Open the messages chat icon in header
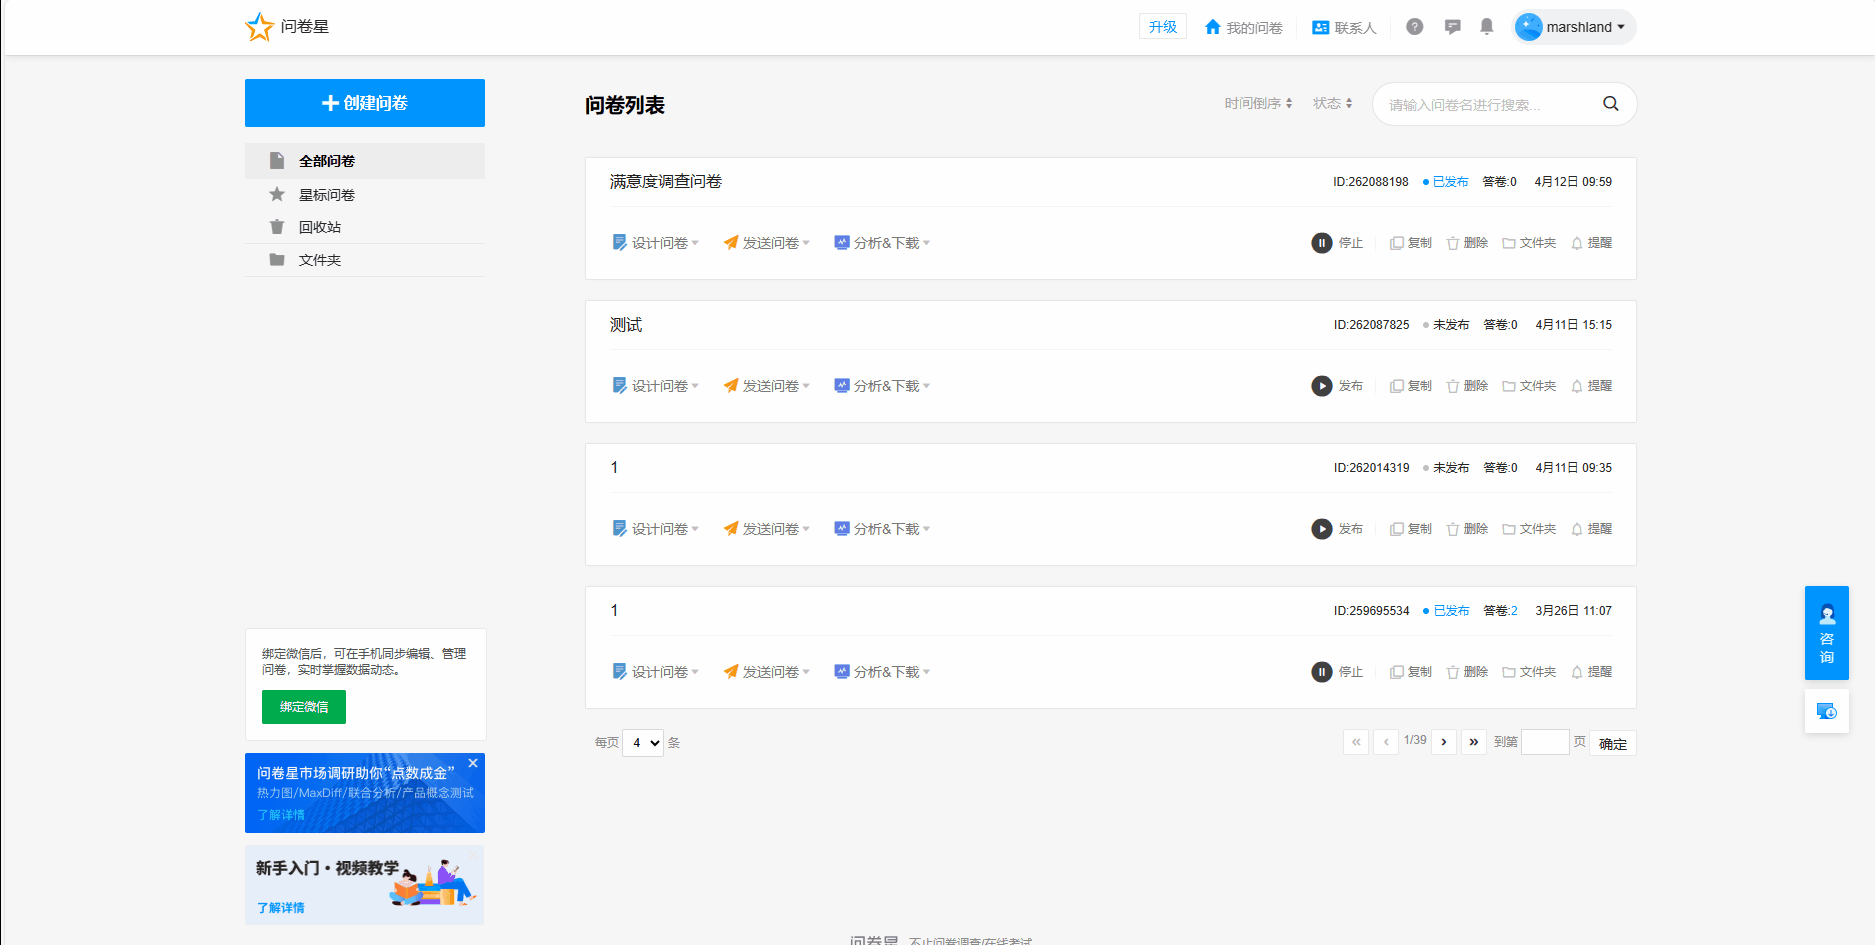This screenshot has height=945, width=1875. click(x=1452, y=27)
